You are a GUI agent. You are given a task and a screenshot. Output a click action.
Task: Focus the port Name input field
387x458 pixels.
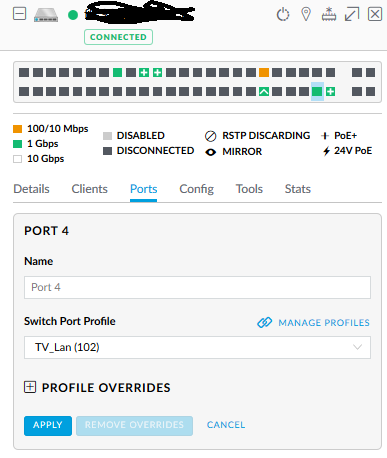197,287
